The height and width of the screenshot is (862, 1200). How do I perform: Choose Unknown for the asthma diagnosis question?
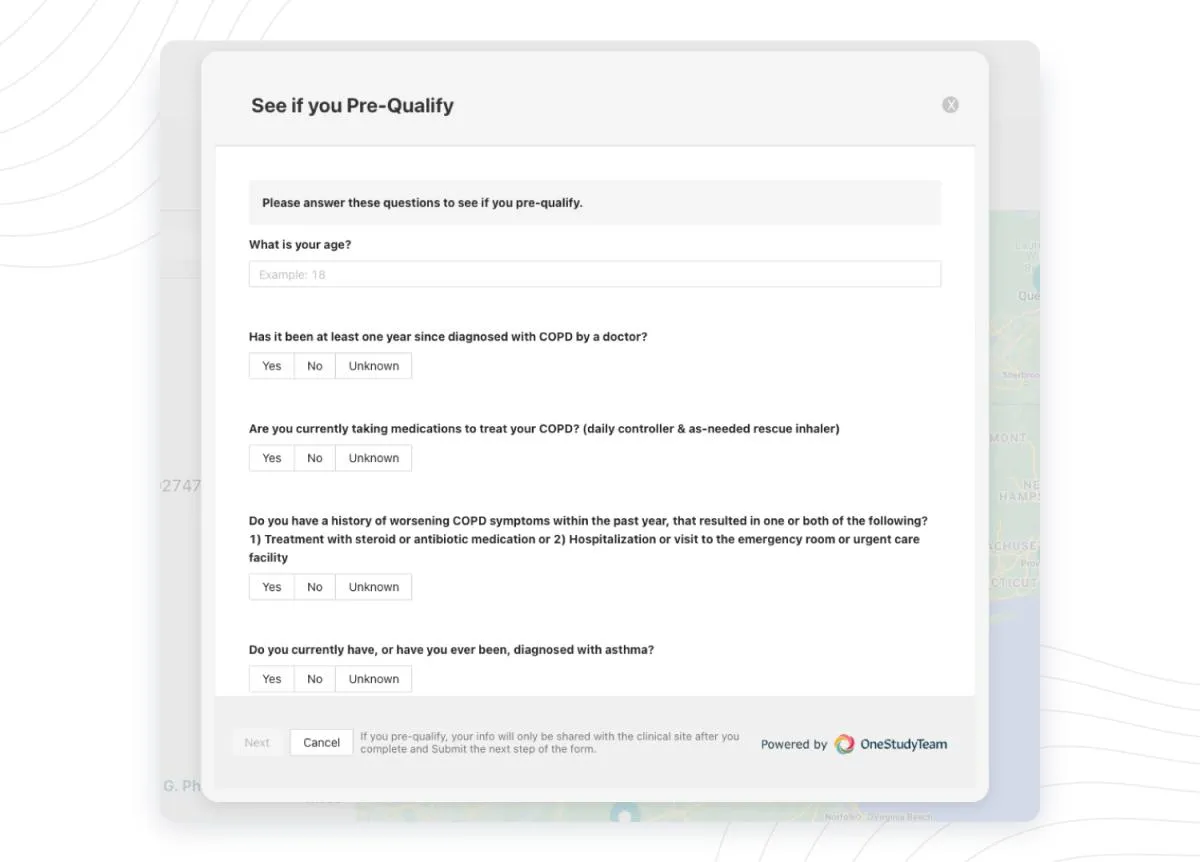click(x=373, y=678)
